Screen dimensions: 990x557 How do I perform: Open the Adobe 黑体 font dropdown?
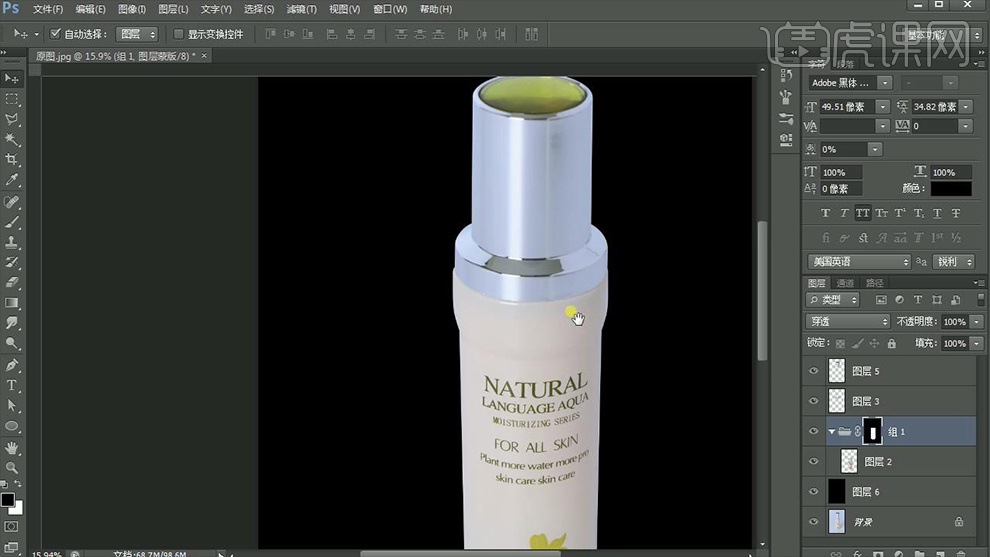pos(885,83)
